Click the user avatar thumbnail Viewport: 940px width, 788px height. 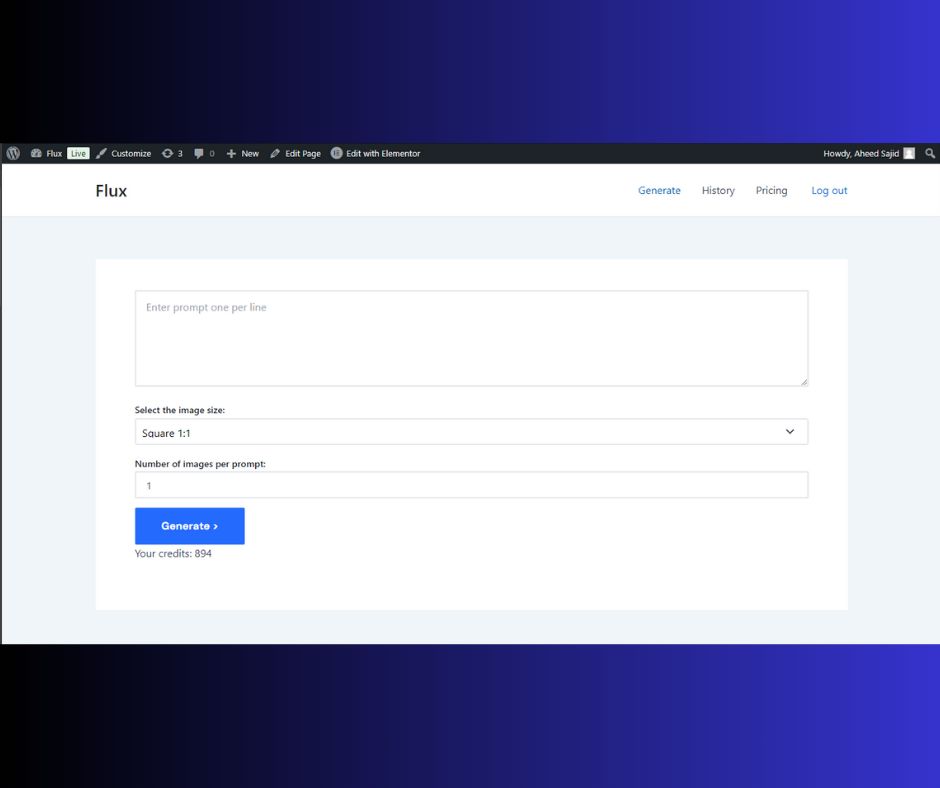(909, 154)
